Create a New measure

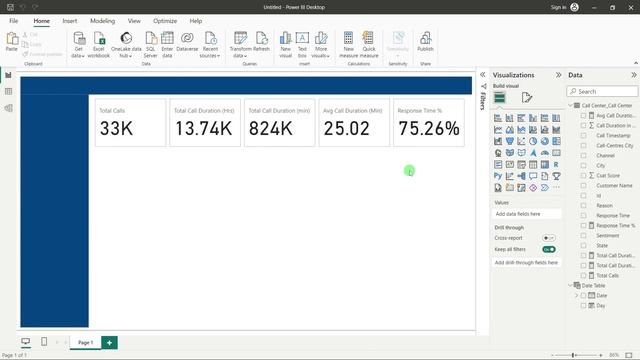click(348, 44)
